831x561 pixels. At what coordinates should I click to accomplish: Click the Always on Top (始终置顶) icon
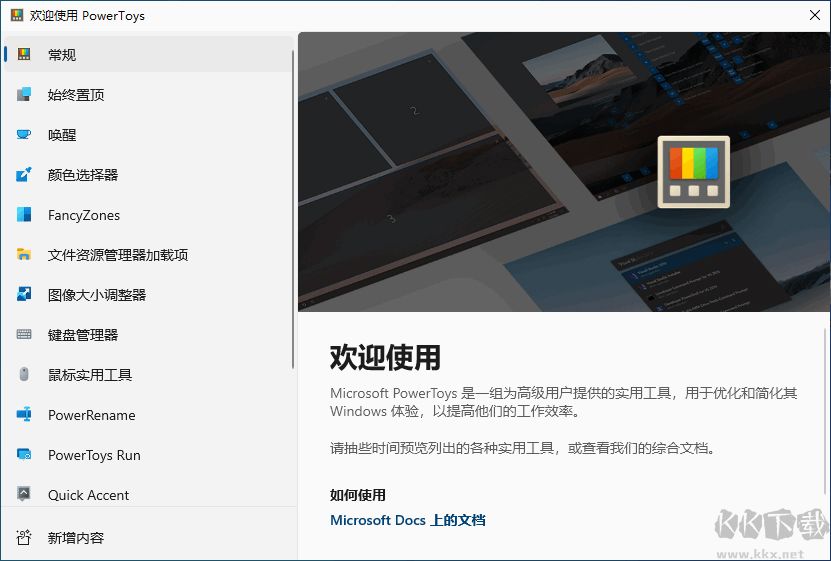(24, 95)
